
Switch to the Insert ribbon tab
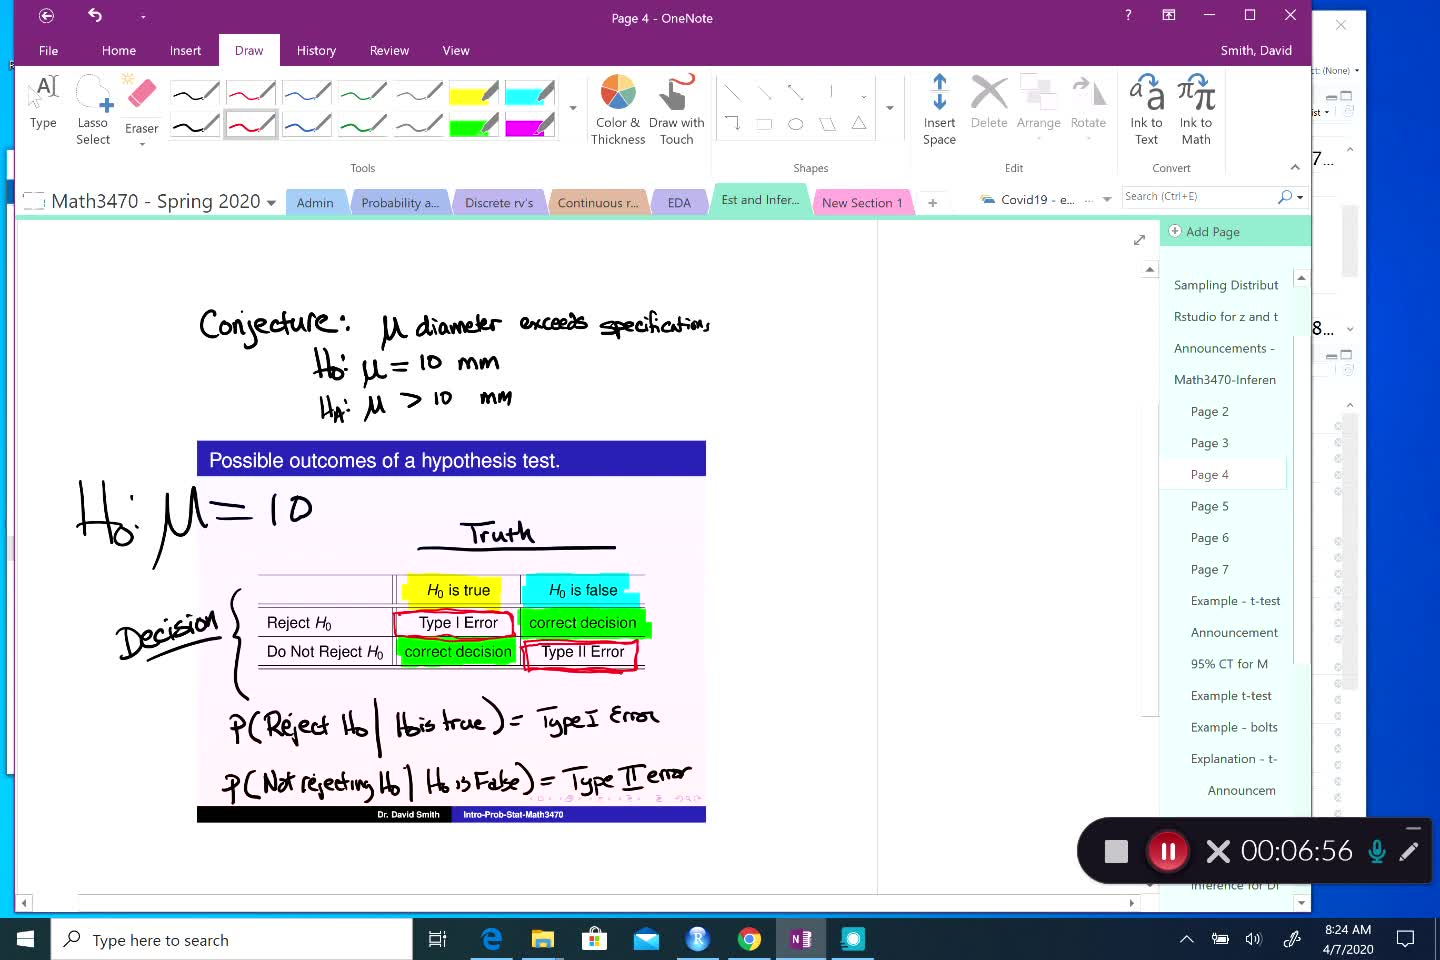185,50
